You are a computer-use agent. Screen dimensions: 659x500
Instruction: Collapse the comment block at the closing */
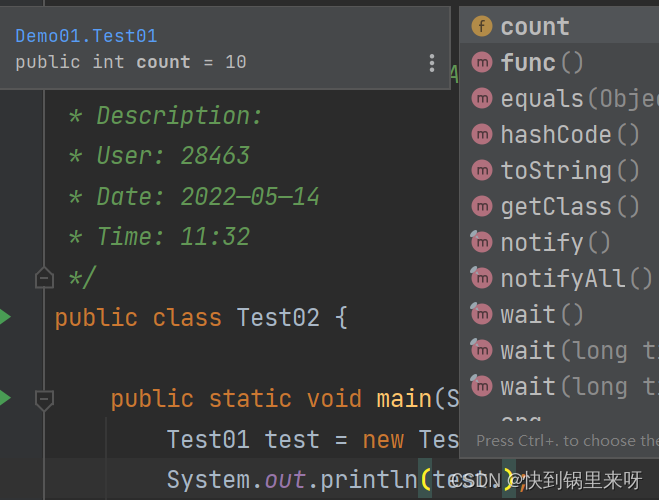pyautogui.click(x=44, y=278)
